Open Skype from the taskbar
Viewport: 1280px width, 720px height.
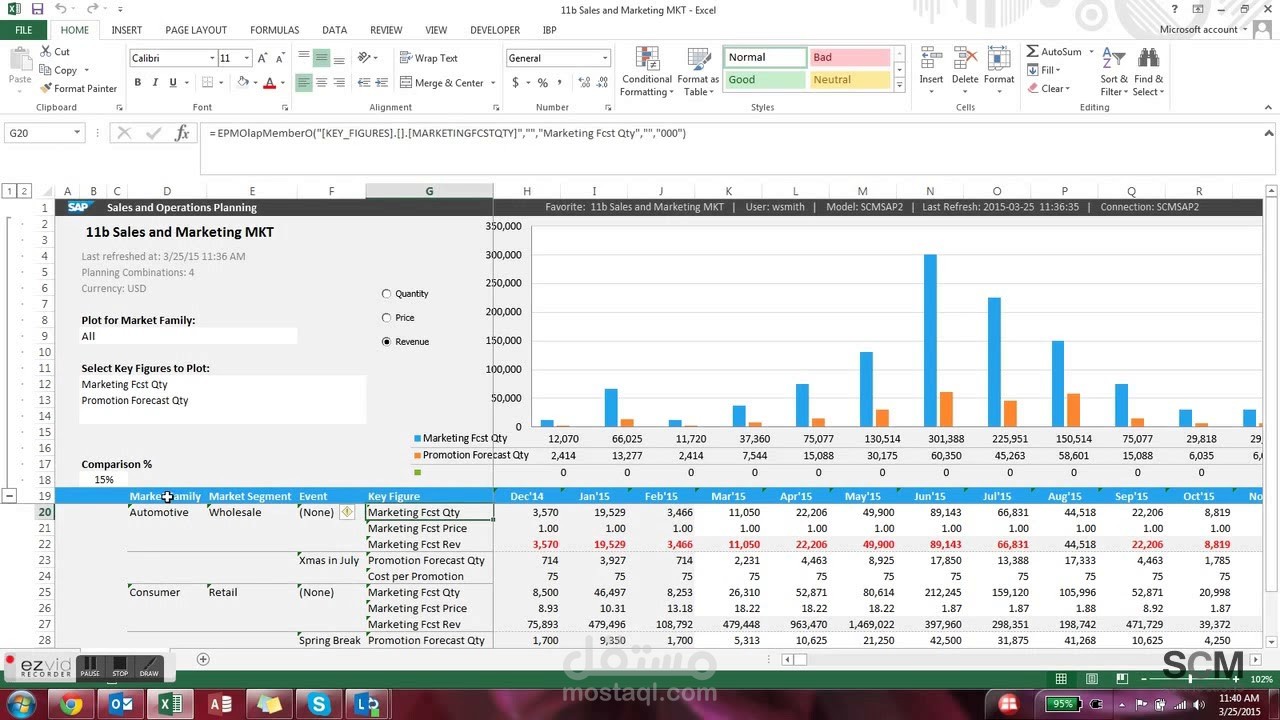click(x=319, y=705)
